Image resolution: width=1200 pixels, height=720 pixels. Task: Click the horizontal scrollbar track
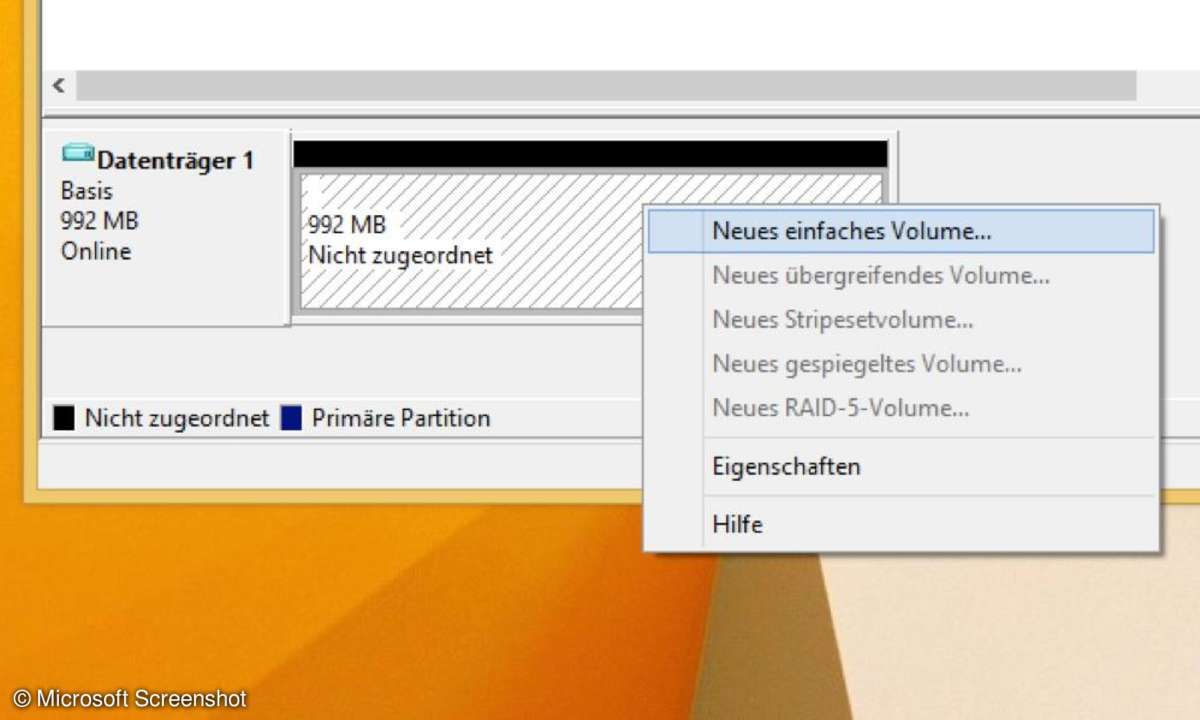[x=606, y=86]
